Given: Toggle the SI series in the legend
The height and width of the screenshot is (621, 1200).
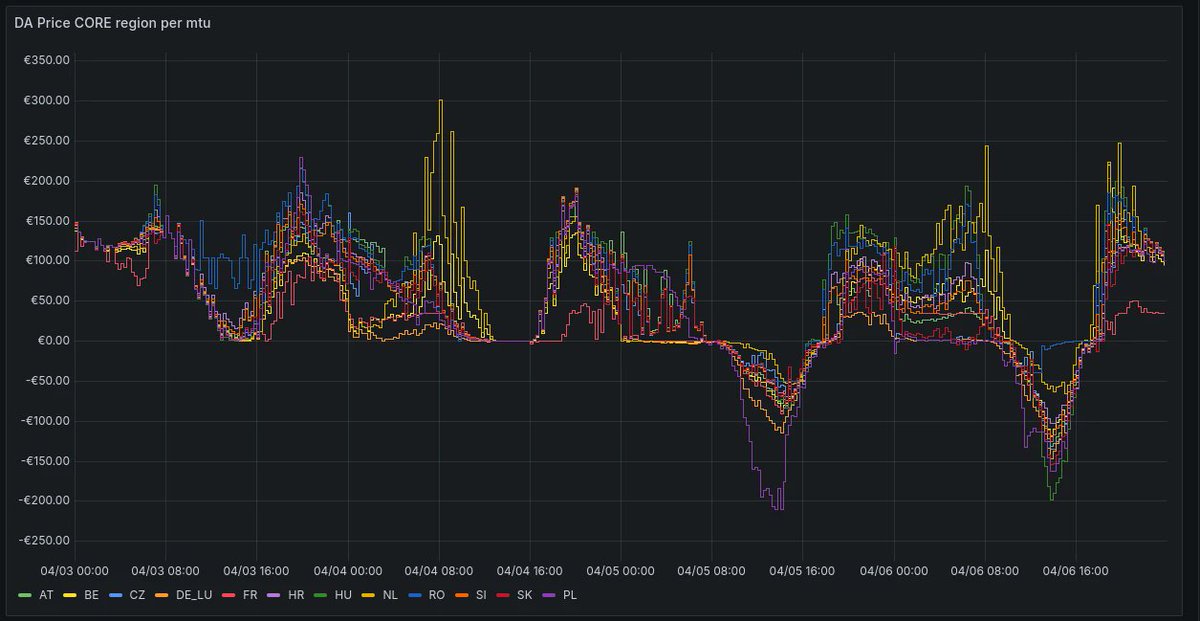Looking at the screenshot, I should pyautogui.click(x=481, y=596).
